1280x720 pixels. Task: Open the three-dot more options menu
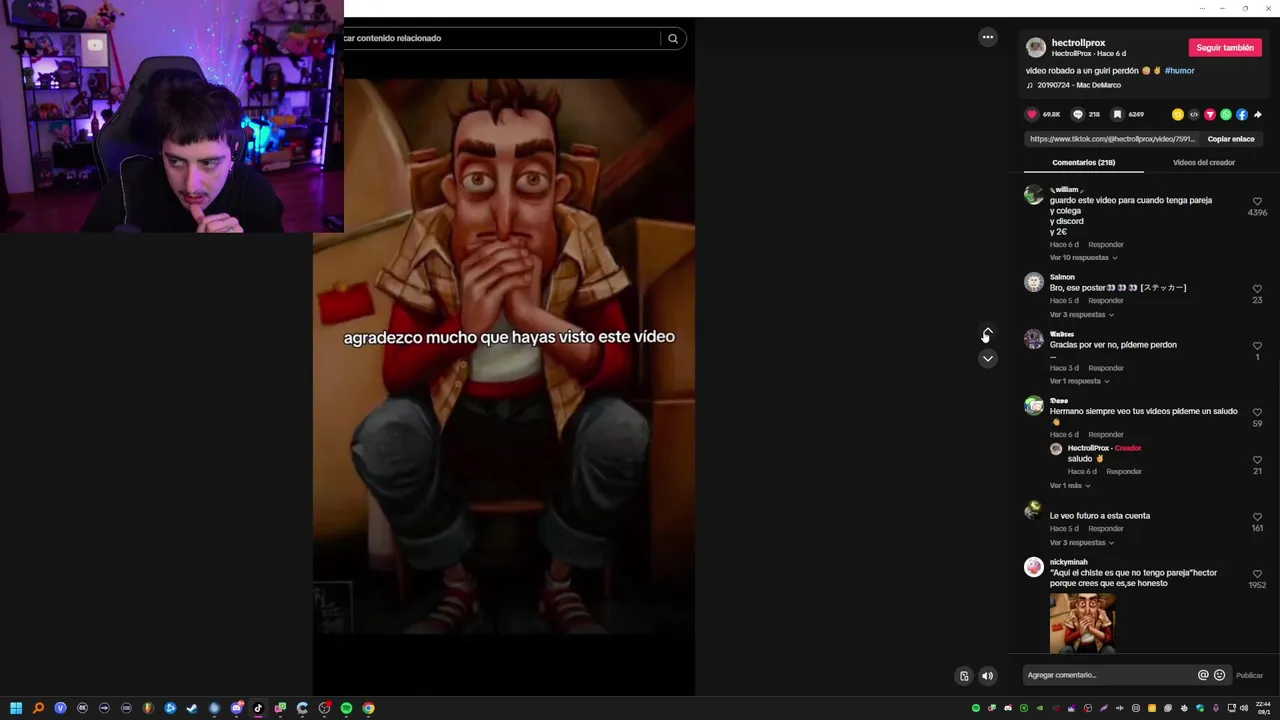[x=988, y=37]
